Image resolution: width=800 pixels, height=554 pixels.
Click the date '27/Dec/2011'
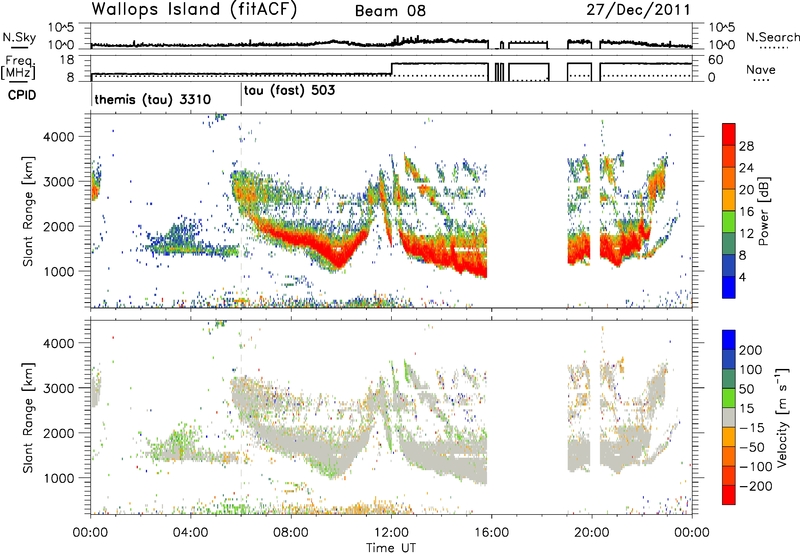[638, 10]
